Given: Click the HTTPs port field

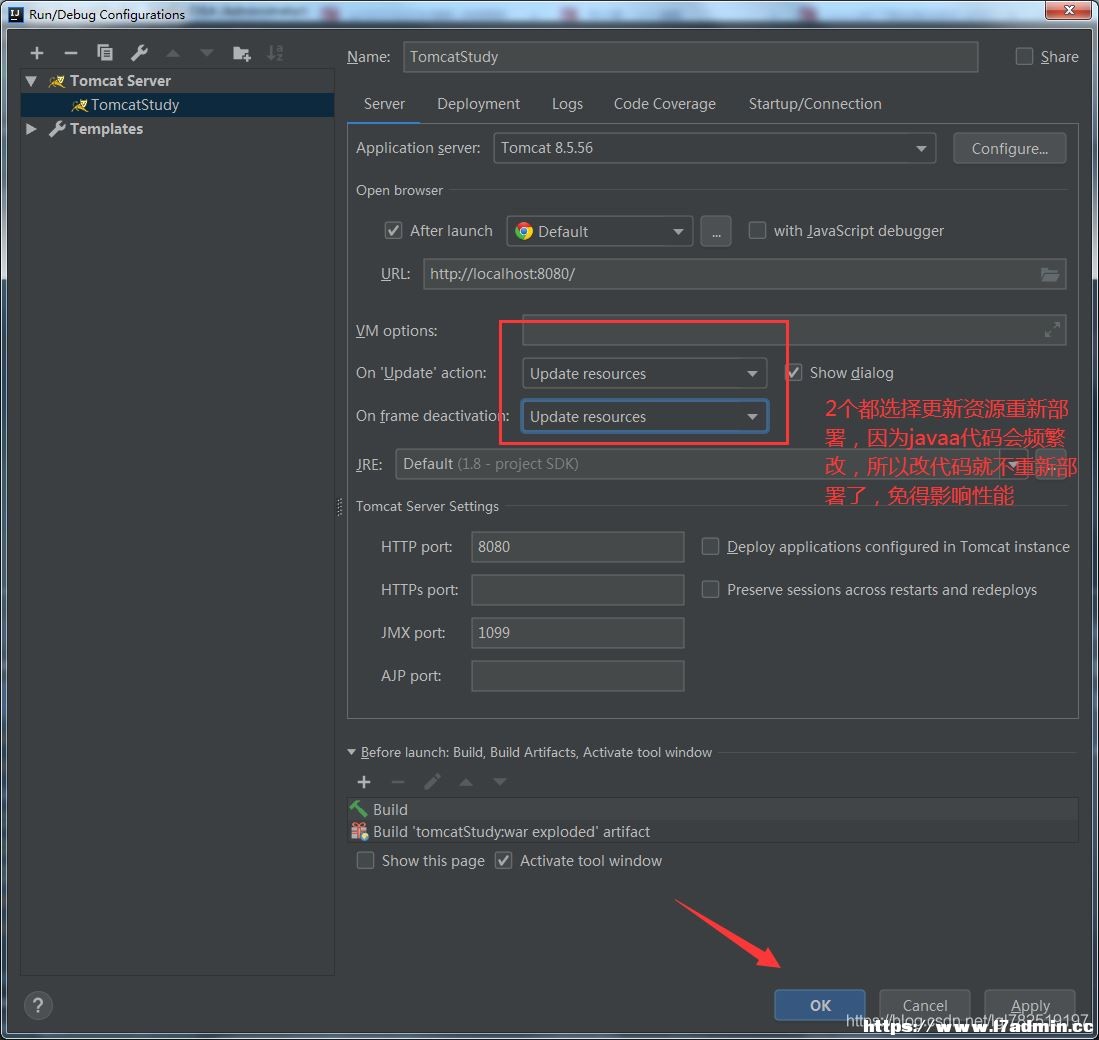Looking at the screenshot, I should pos(578,590).
